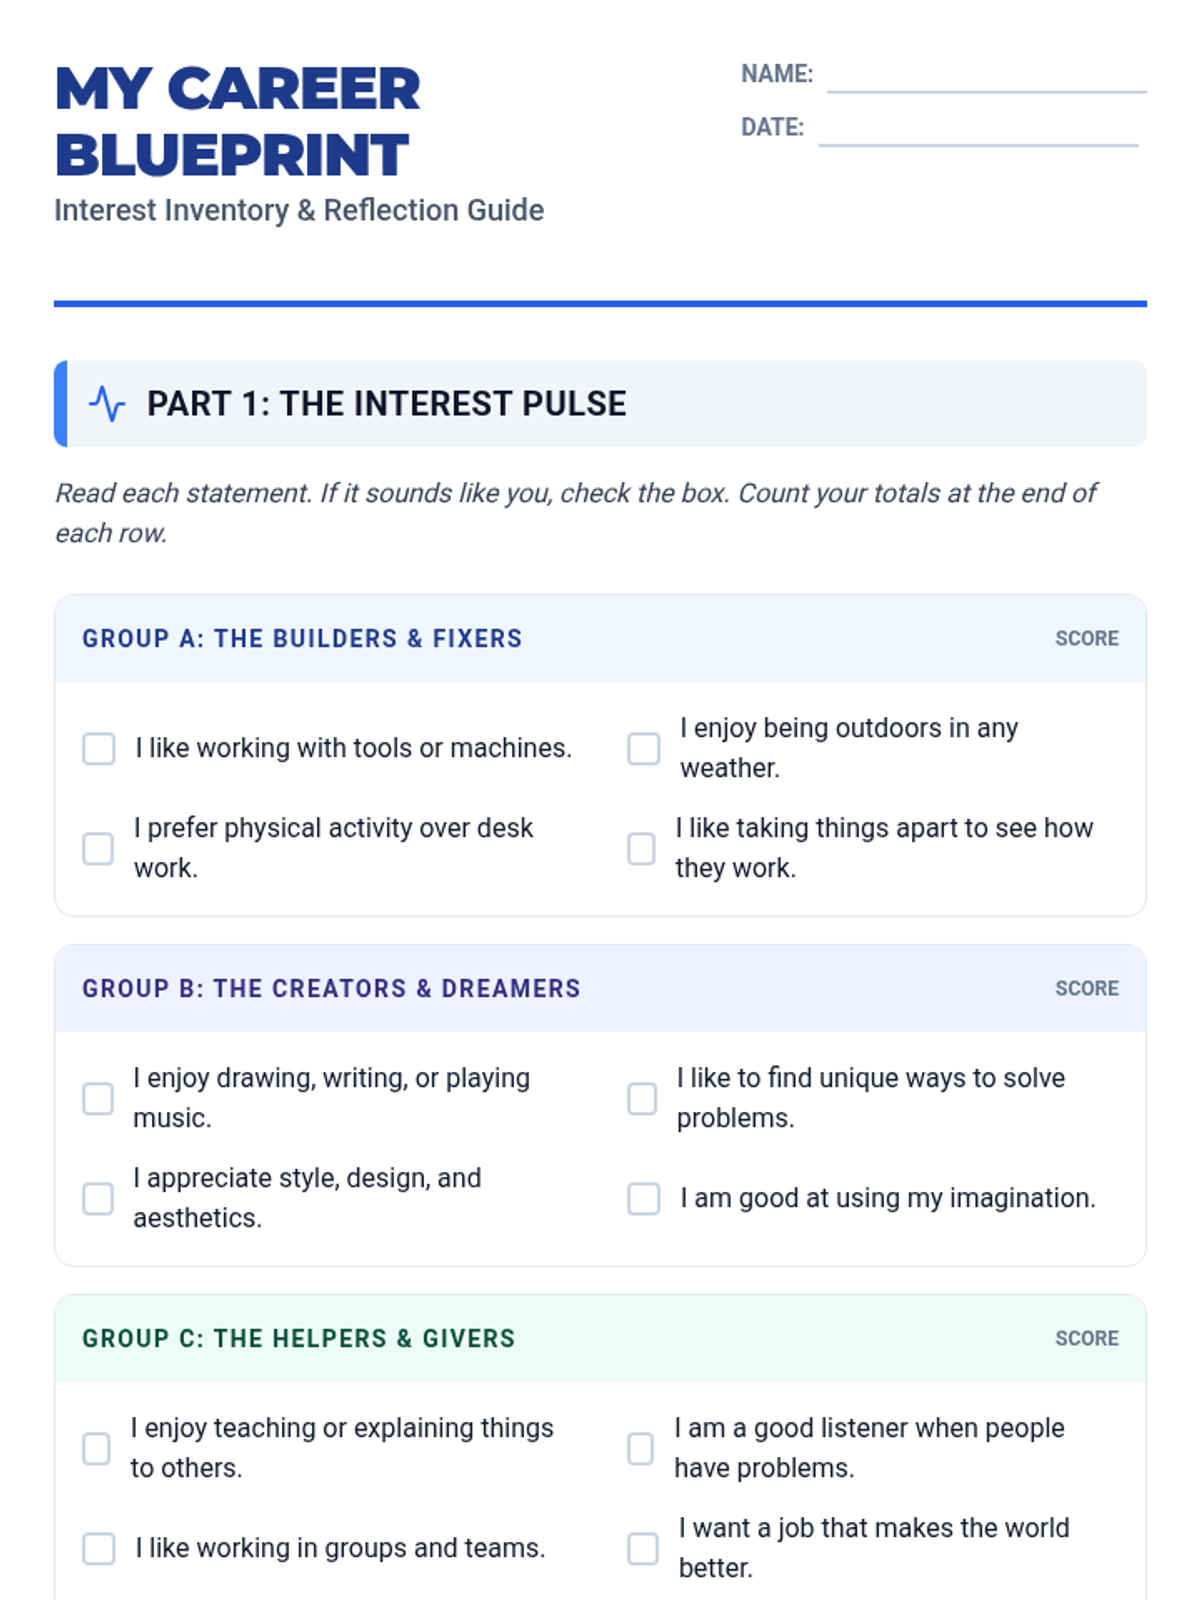Click the Group C SCORE field
The height and width of the screenshot is (1600, 1200).
1087,1338
